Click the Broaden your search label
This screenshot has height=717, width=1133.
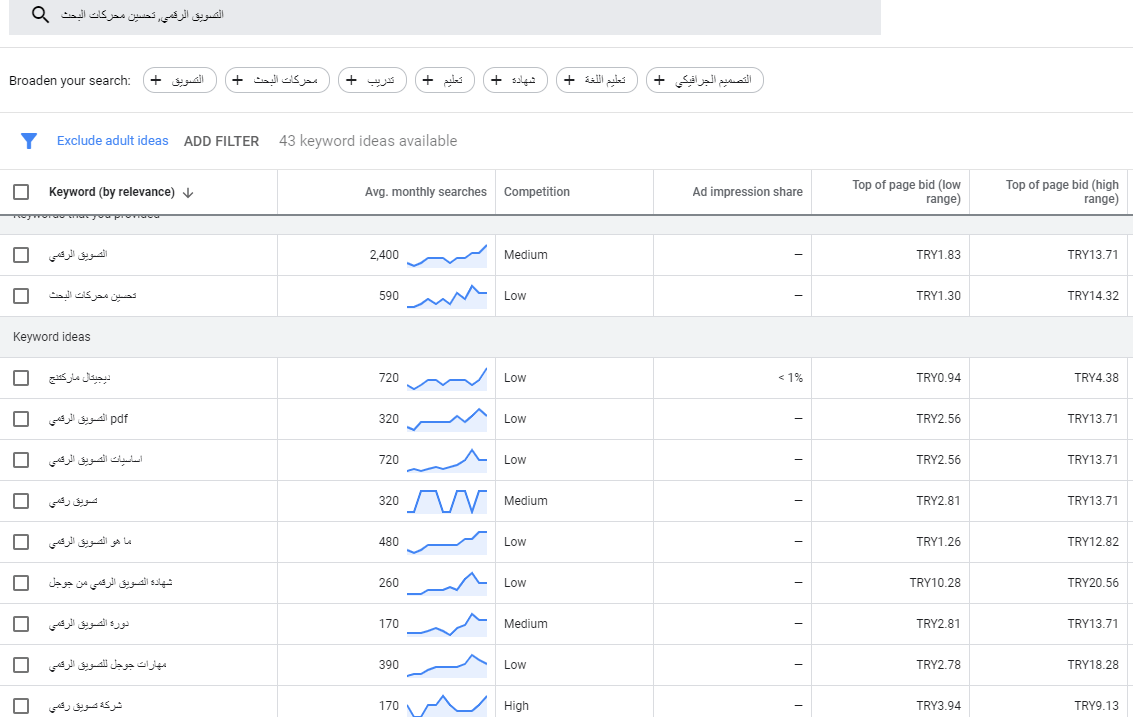(x=70, y=80)
